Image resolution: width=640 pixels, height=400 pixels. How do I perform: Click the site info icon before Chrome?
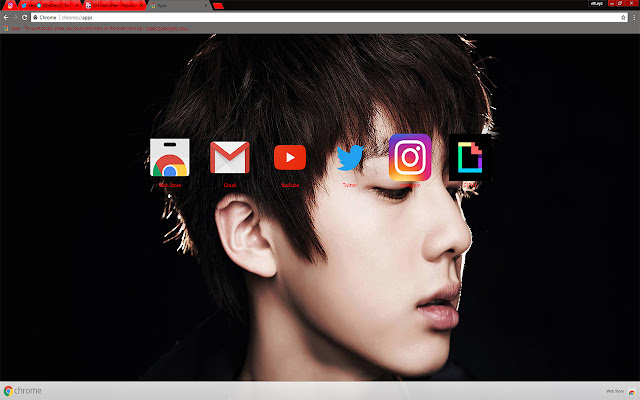pyautogui.click(x=36, y=18)
